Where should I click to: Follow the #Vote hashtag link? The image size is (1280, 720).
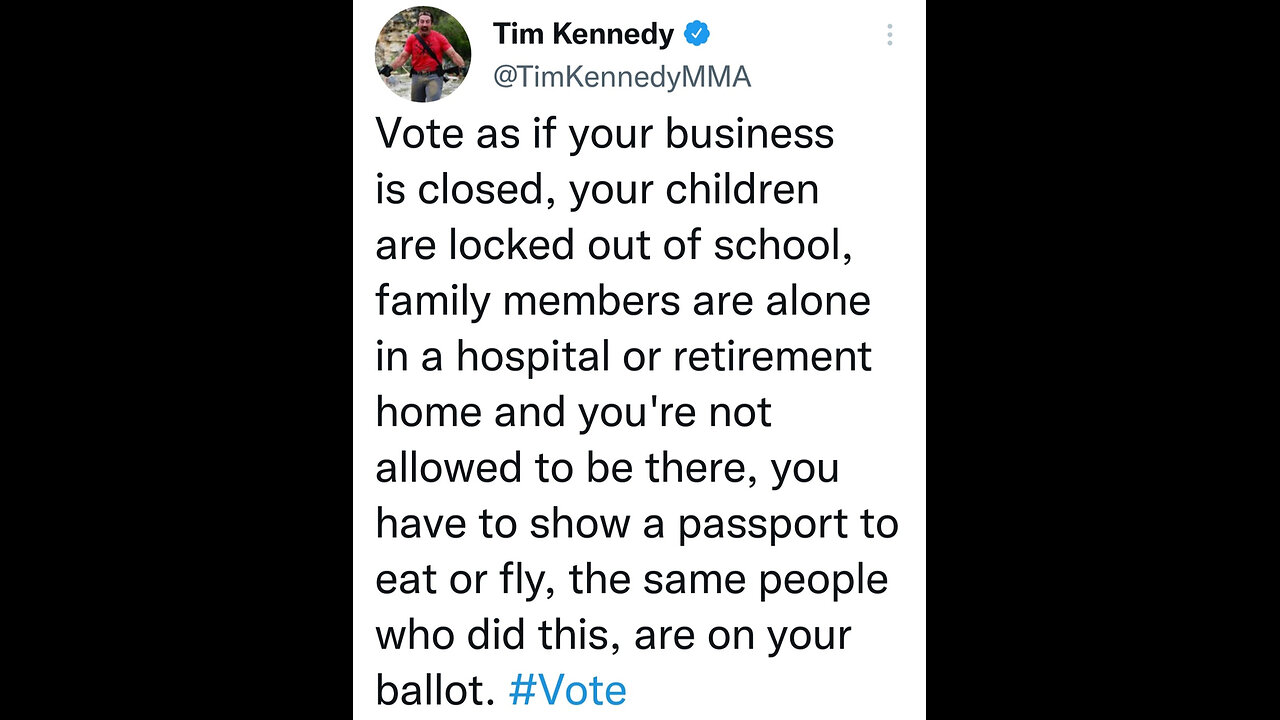coord(567,691)
